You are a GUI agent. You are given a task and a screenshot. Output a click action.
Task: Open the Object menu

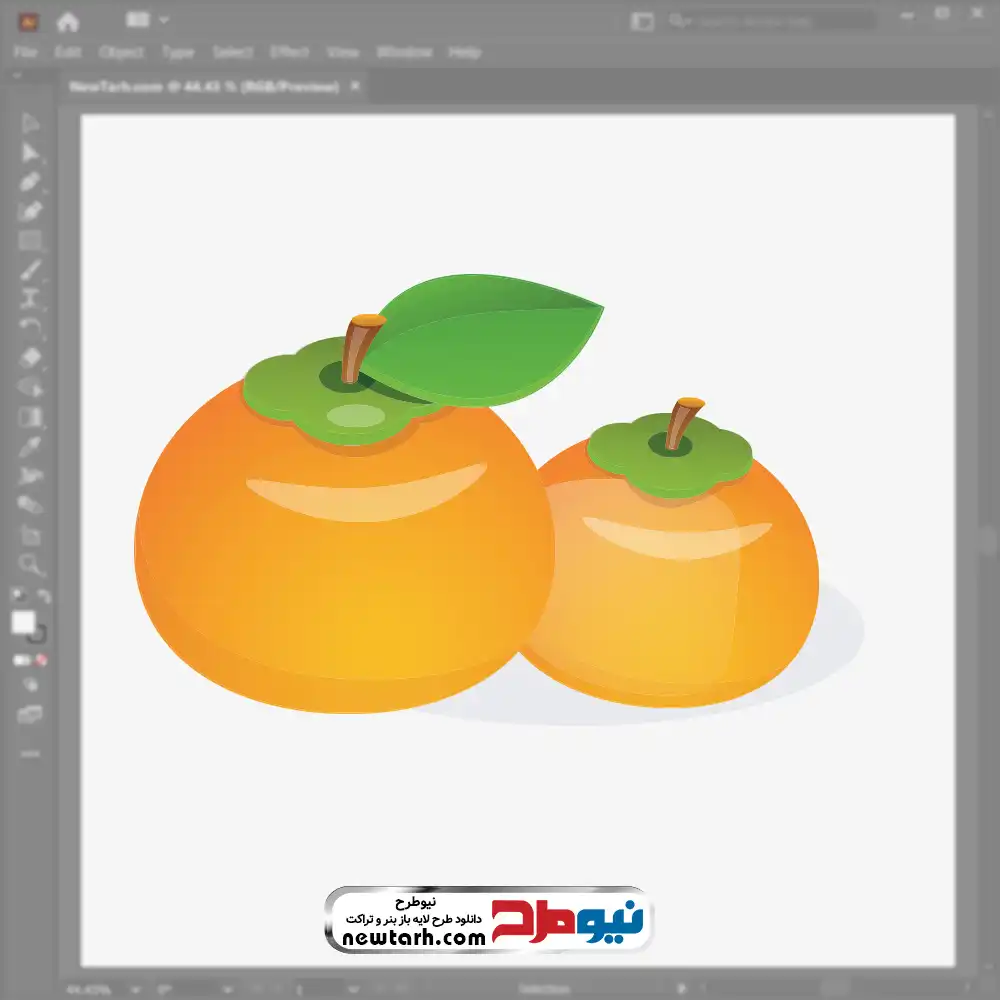click(x=121, y=52)
